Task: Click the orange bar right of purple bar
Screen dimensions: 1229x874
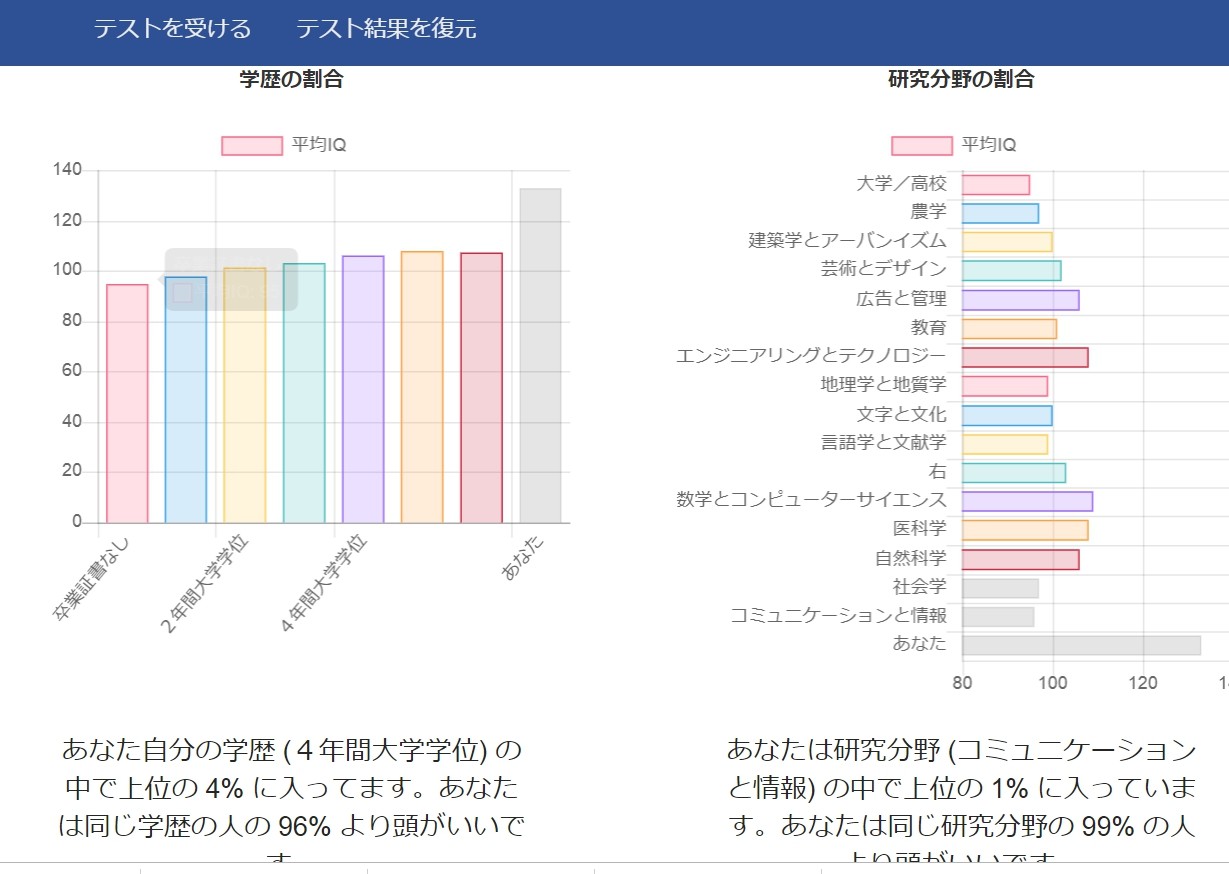Action: (x=422, y=387)
